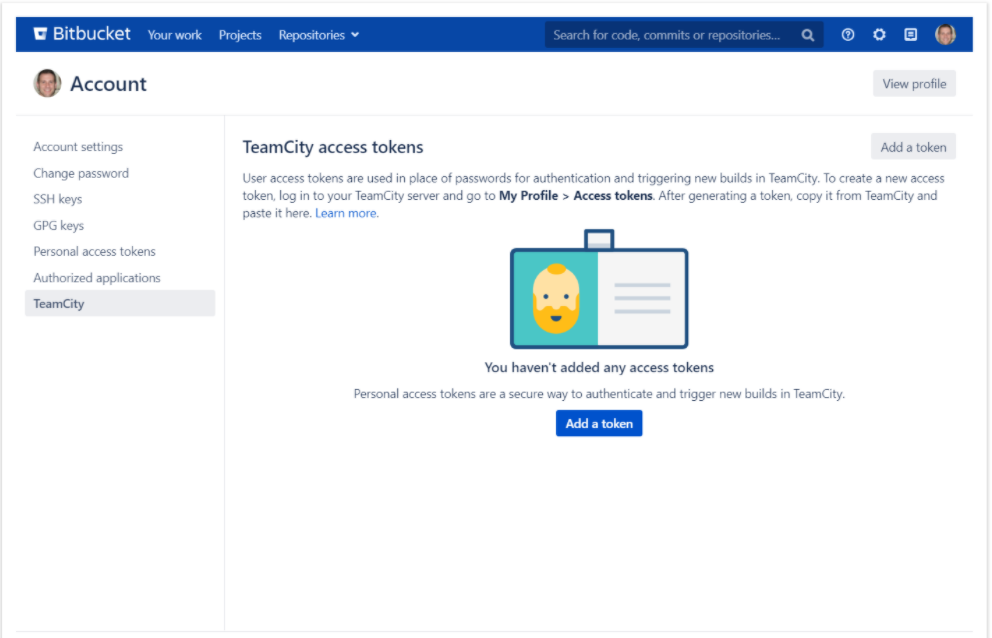Select TeamCity in sidebar
Image resolution: width=992 pixels, height=638 pixels.
click(120, 304)
